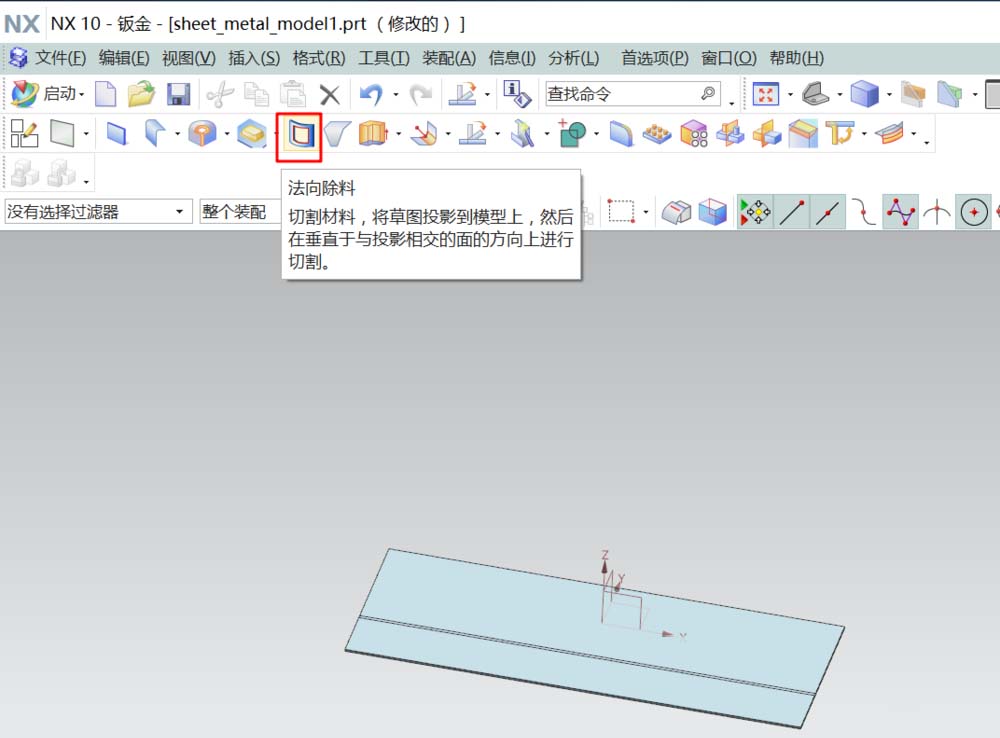
Task: Expand the rectangle selection mode dropdown arrow
Action: pos(645,212)
